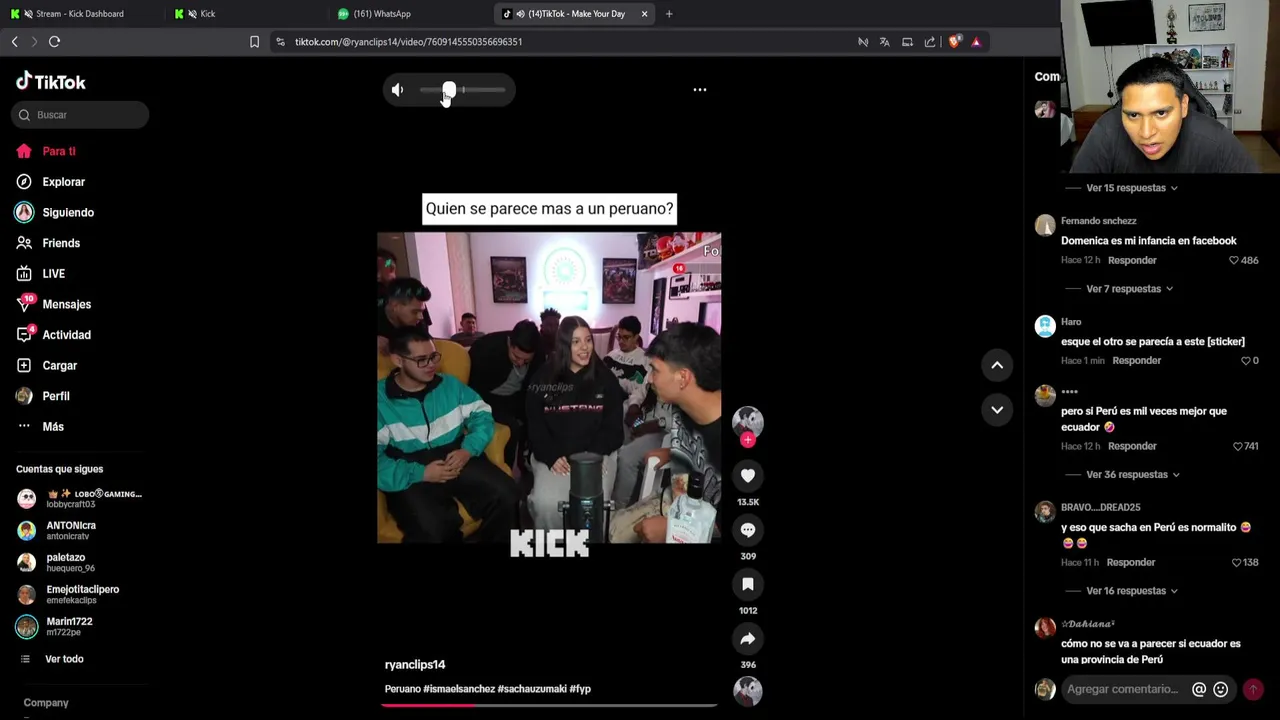Insert a mention with the @ icon
This screenshot has width=1280, height=720.
pyautogui.click(x=1199, y=689)
